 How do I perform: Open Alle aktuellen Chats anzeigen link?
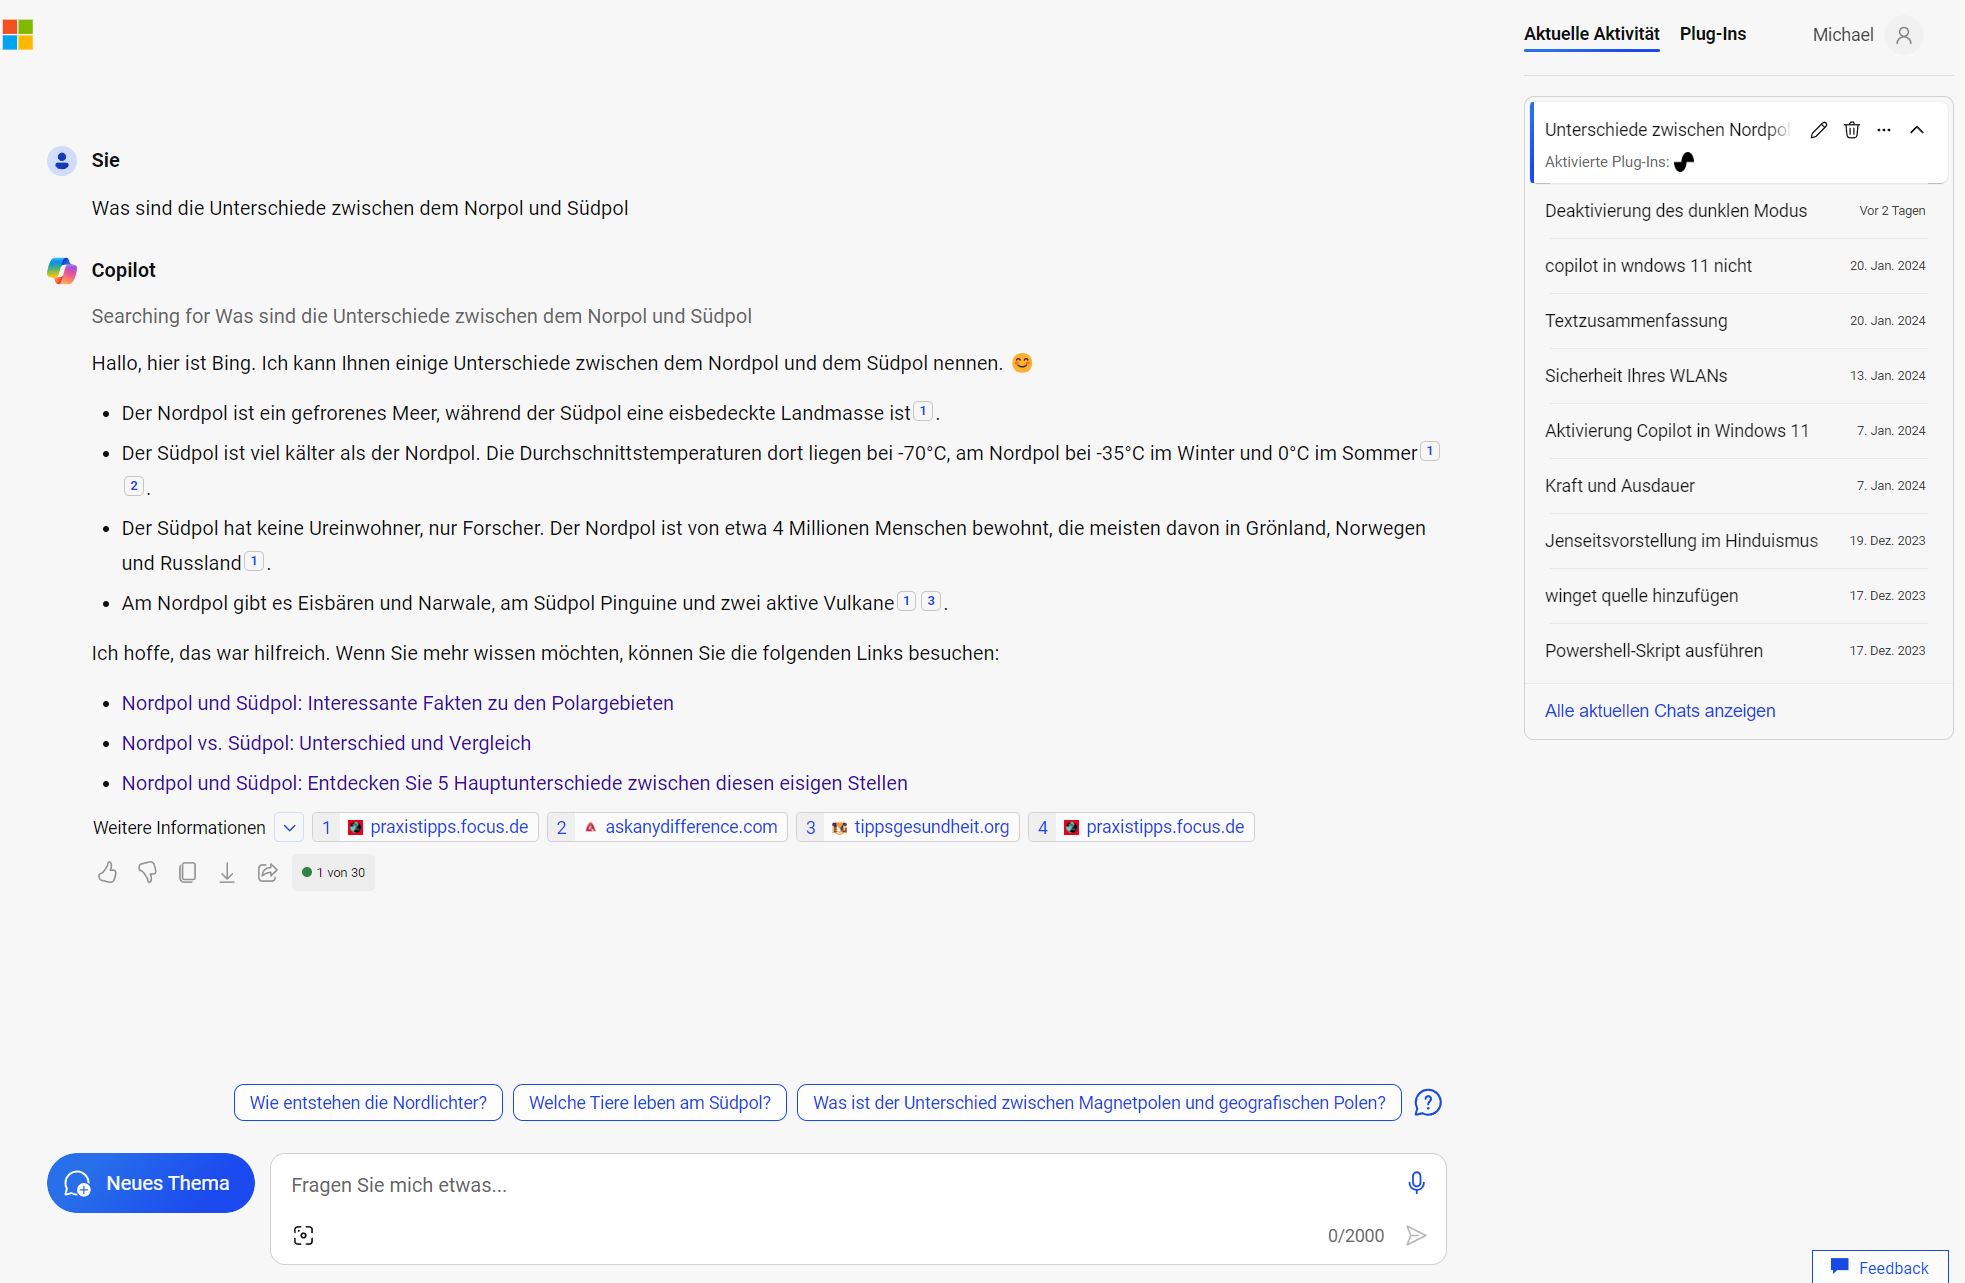(x=1660, y=711)
